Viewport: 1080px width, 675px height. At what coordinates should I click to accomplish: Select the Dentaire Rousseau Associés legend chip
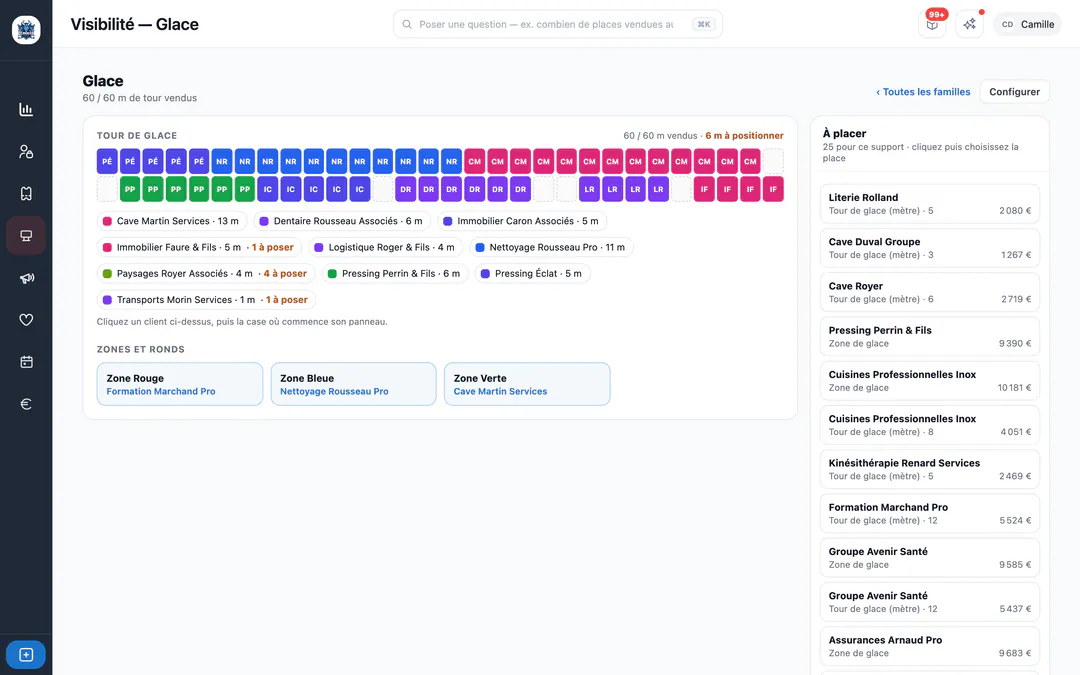(x=342, y=221)
